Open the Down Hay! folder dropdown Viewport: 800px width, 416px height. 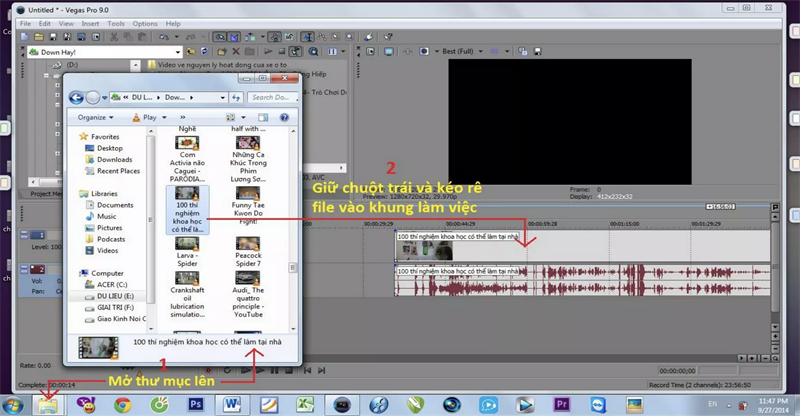coord(178,52)
